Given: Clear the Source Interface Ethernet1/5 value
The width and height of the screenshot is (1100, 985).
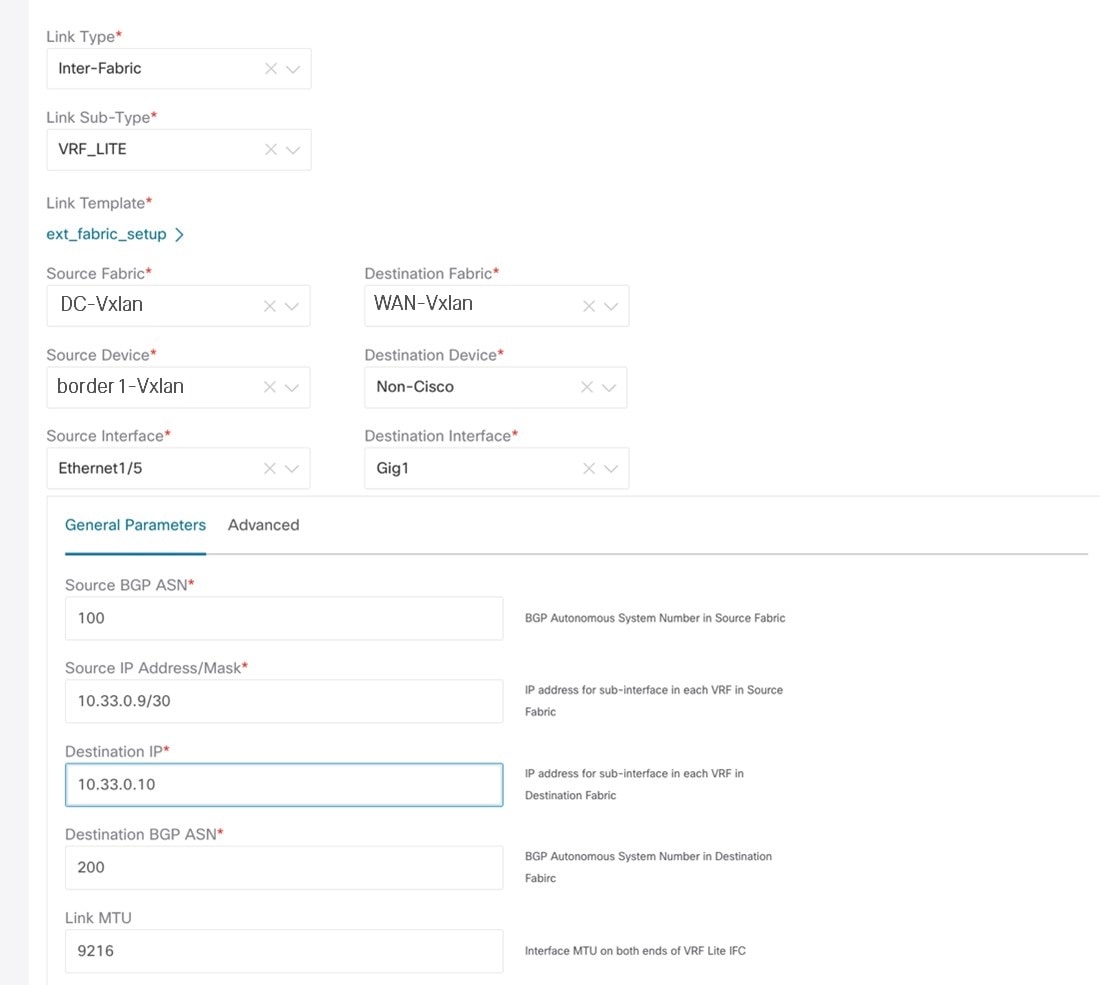Looking at the screenshot, I should click(x=269, y=468).
